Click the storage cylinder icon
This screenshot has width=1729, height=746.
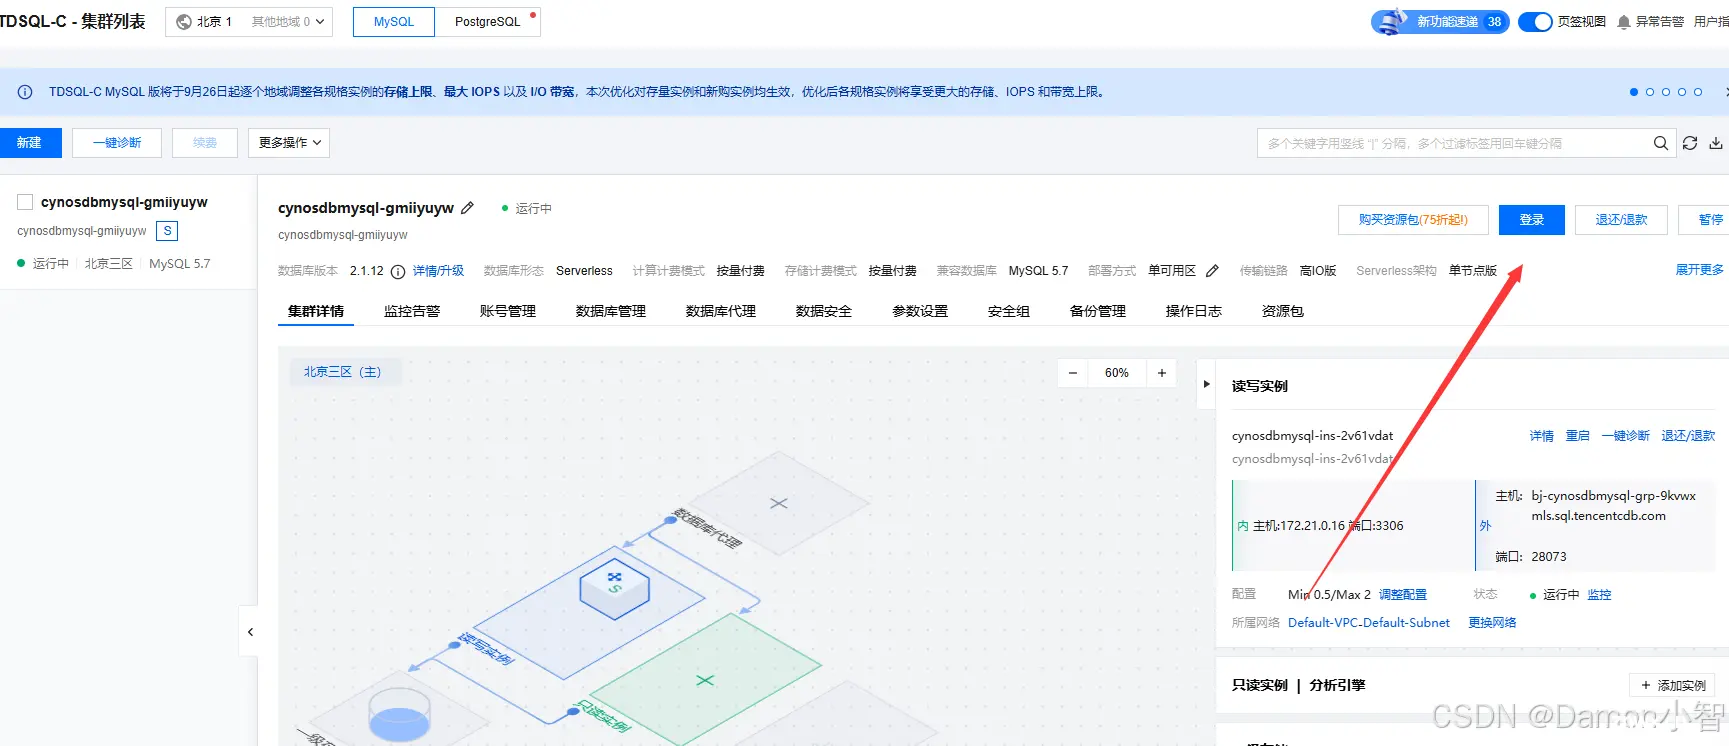[x=399, y=714]
